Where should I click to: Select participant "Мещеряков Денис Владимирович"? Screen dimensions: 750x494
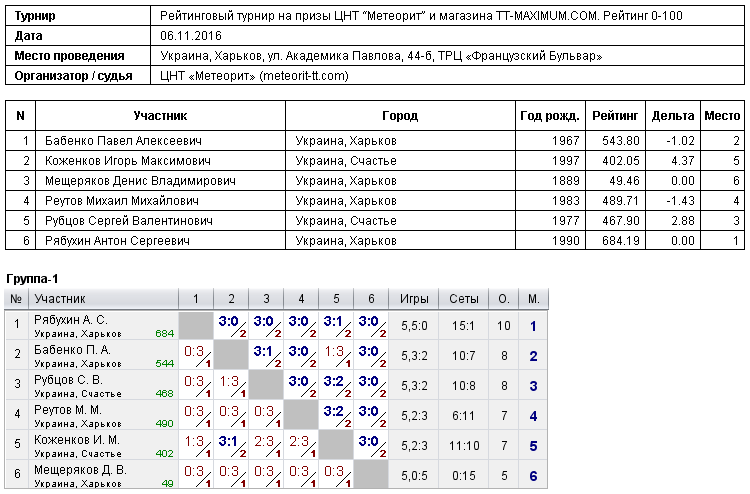pos(140,181)
